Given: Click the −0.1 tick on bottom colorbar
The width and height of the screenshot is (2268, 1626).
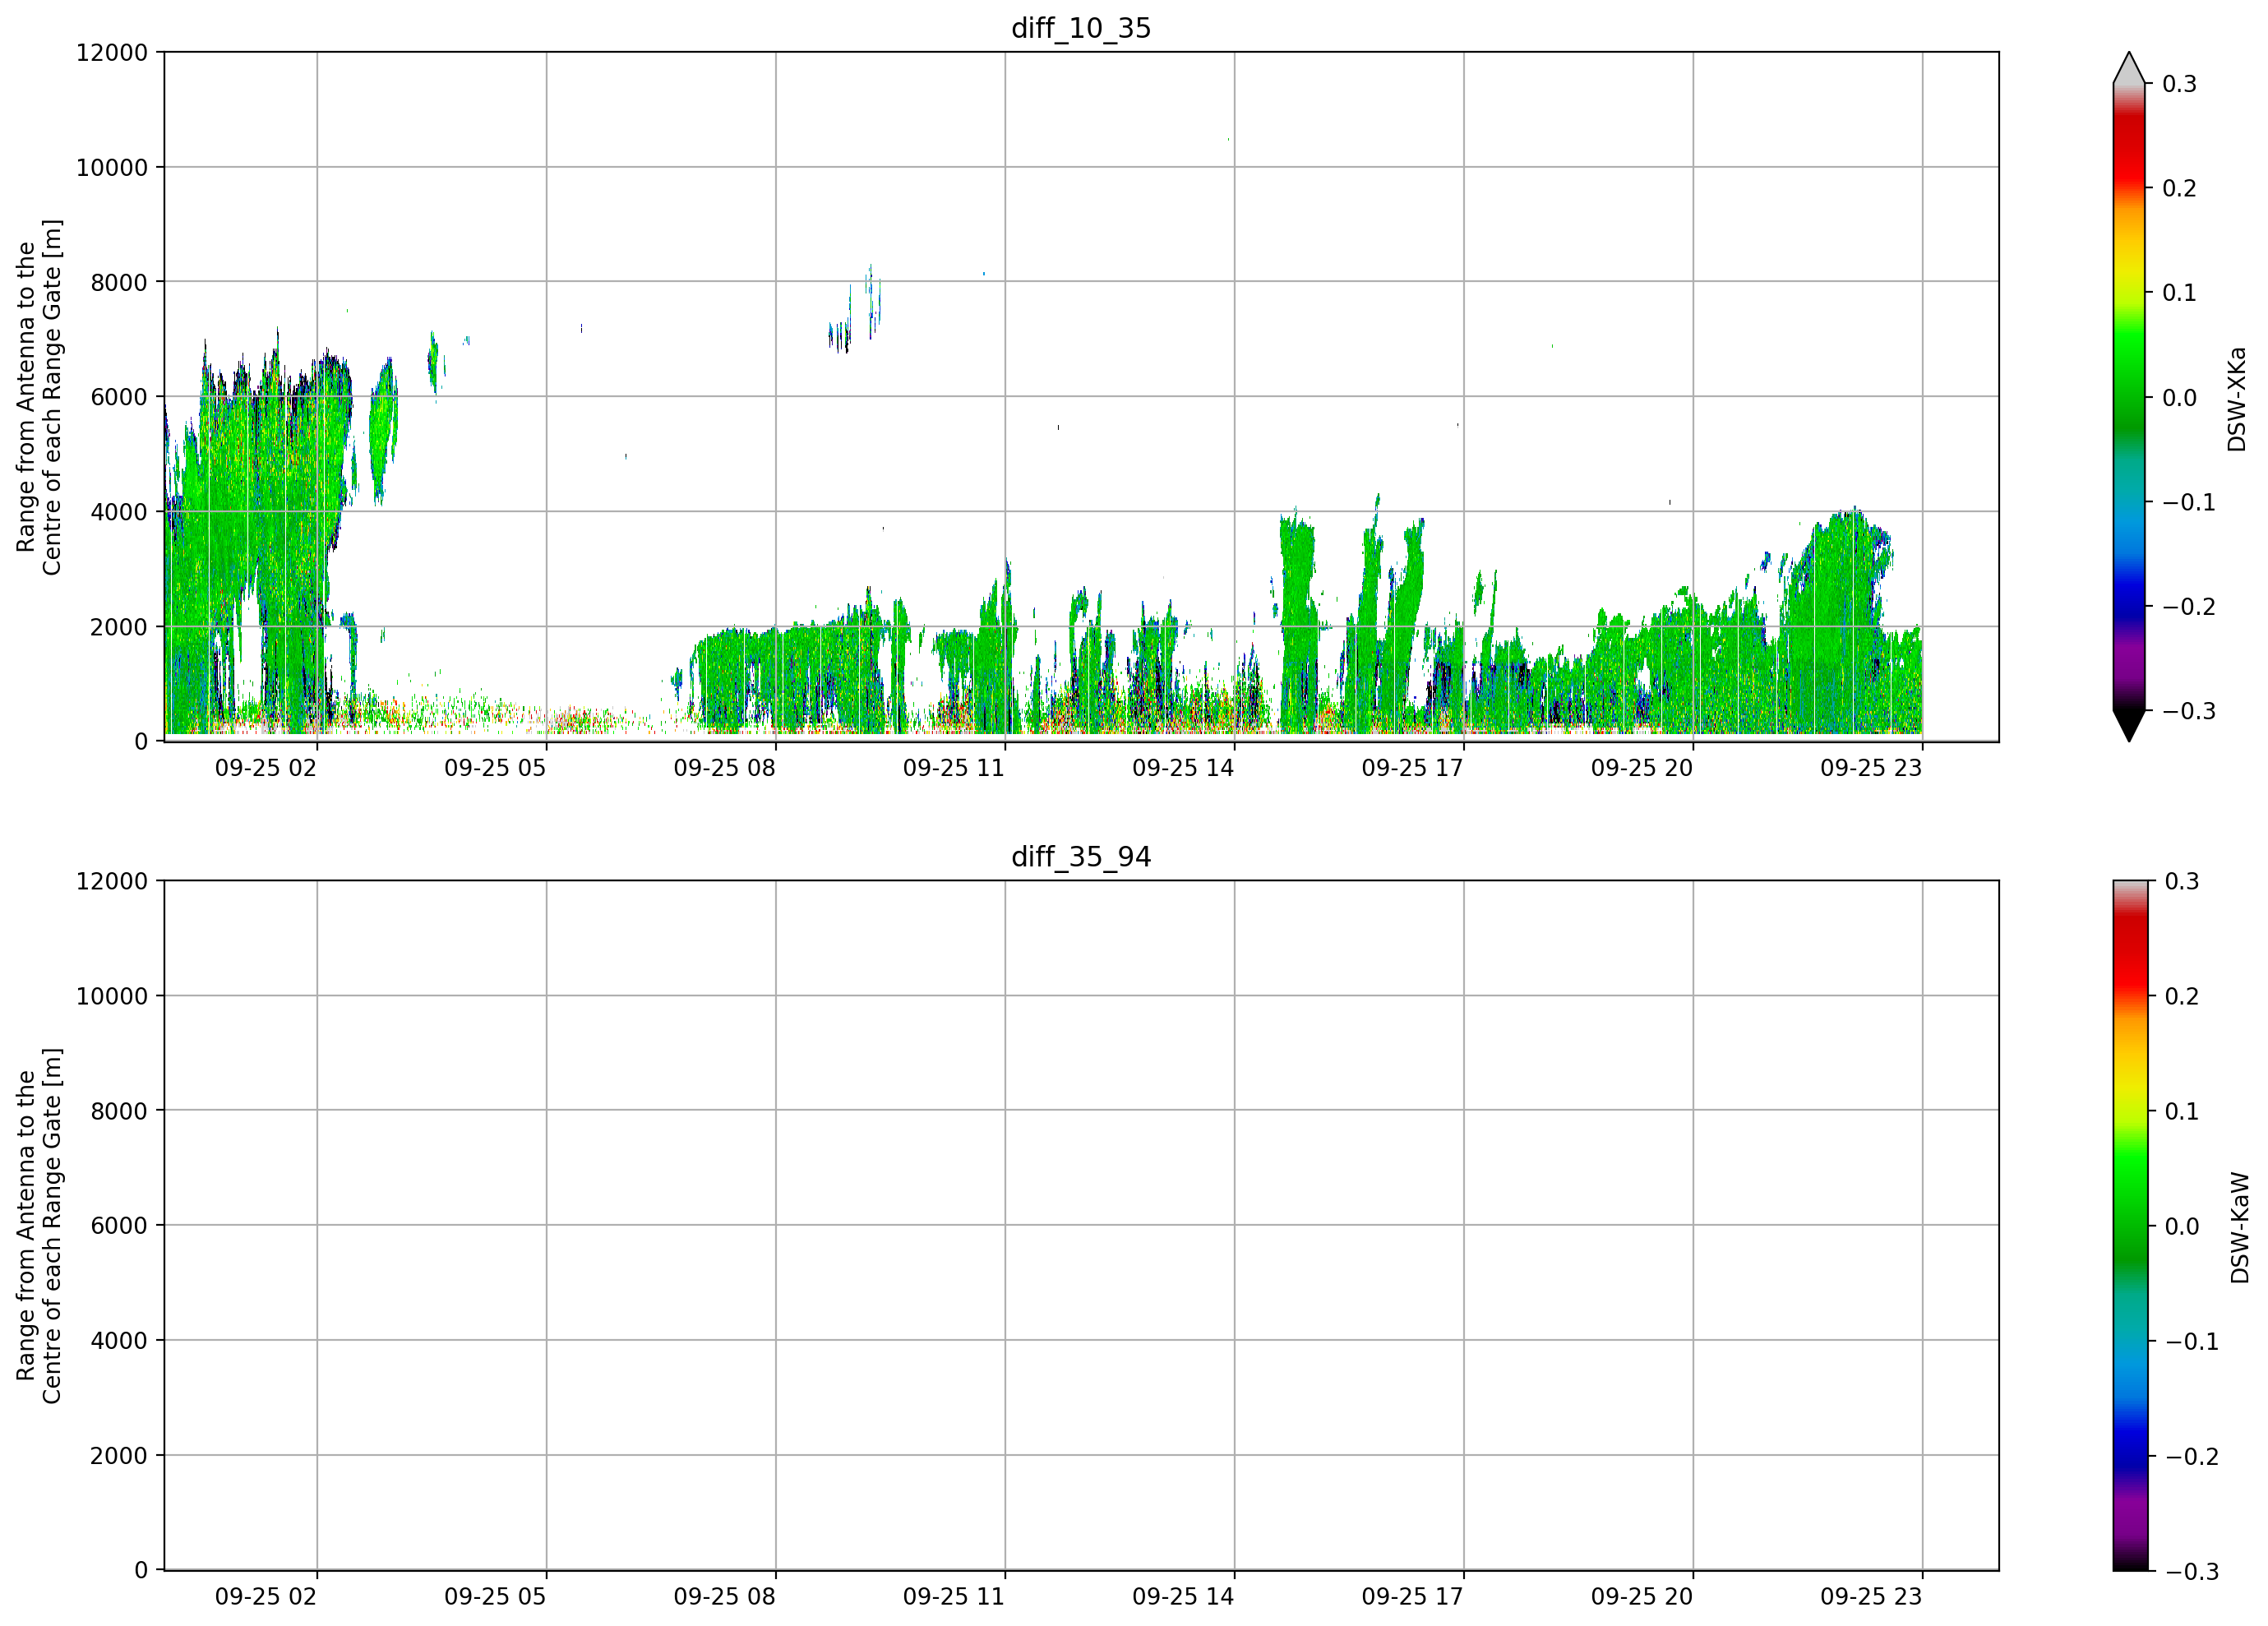Looking at the screenshot, I should click(x=2191, y=1341).
